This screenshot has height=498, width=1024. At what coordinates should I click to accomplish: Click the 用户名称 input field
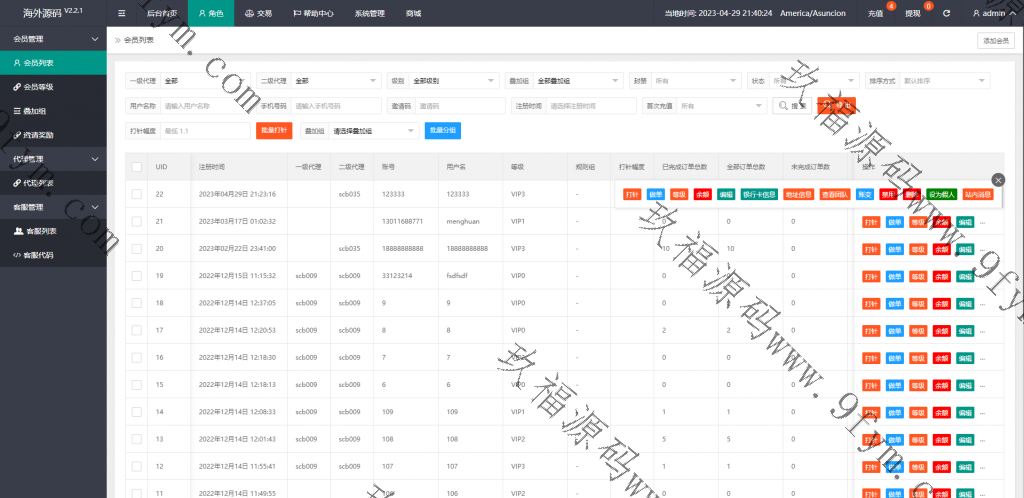pos(204,105)
